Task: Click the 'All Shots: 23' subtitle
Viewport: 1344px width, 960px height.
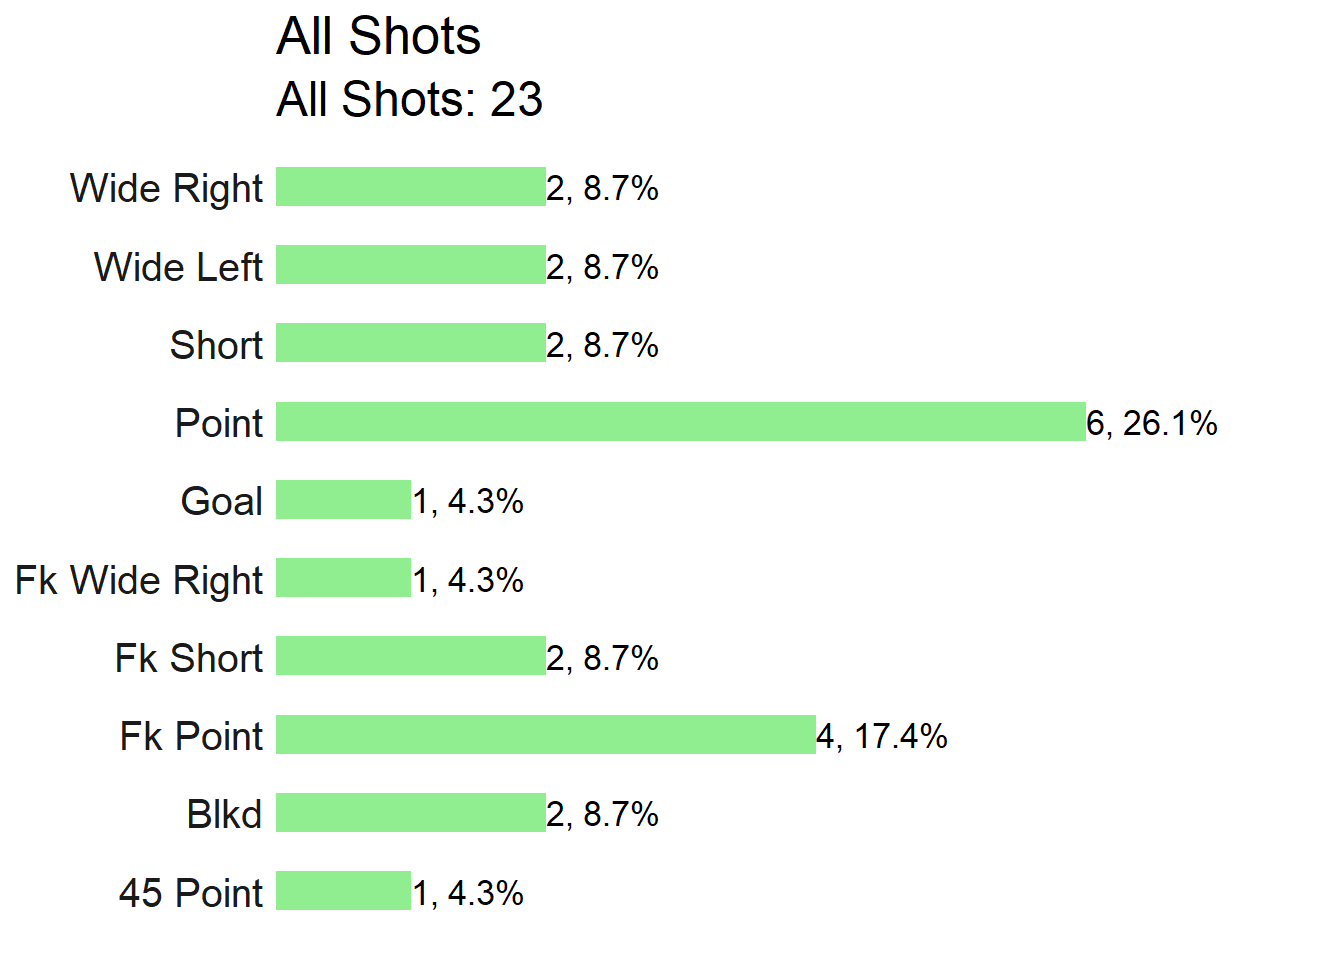Action: tap(409, 99)
